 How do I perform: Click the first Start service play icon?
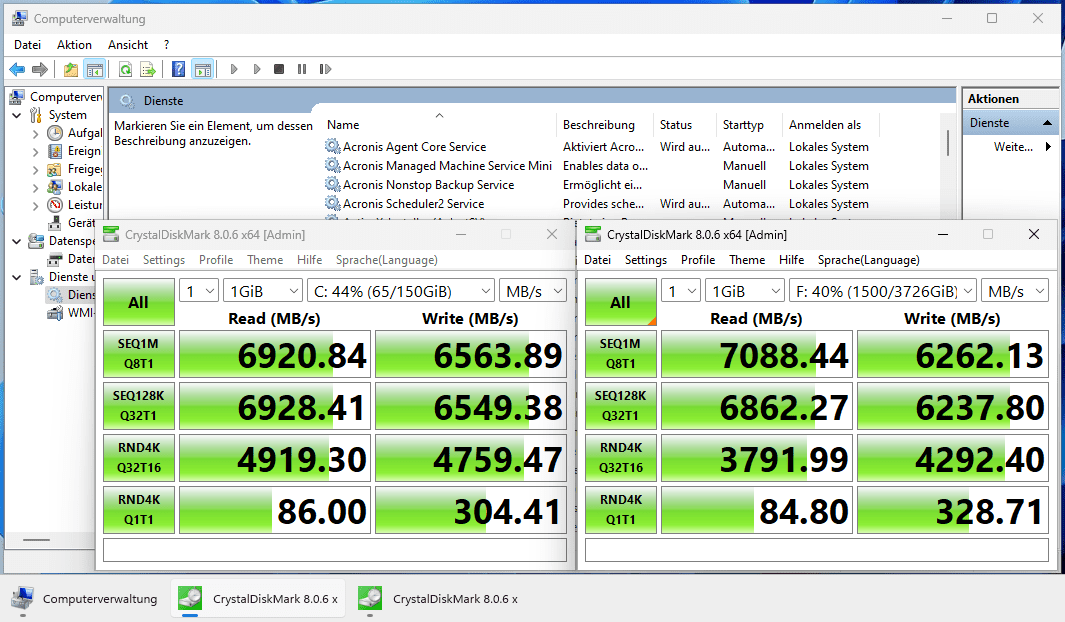[234, 69]
